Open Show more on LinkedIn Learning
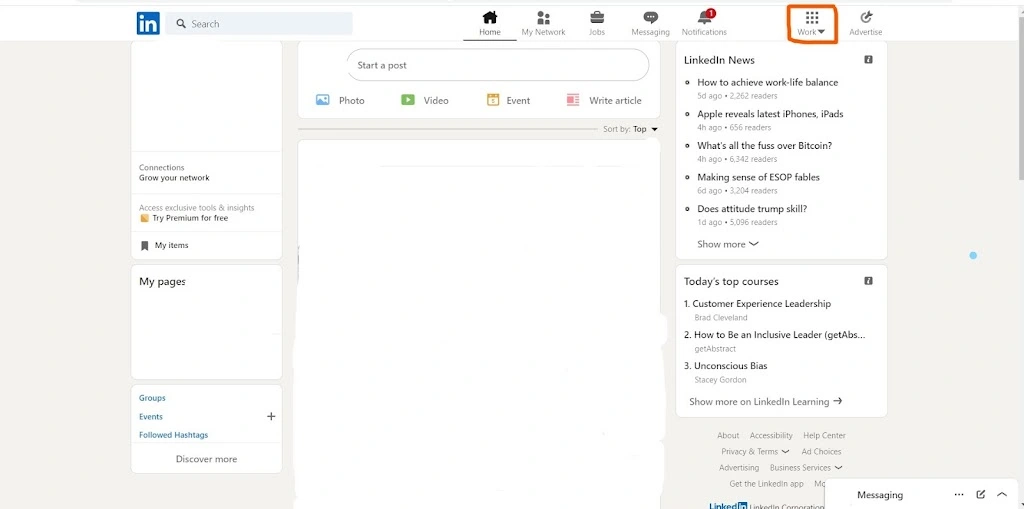Screen dimensions: 1024x509 click(765, 401)
